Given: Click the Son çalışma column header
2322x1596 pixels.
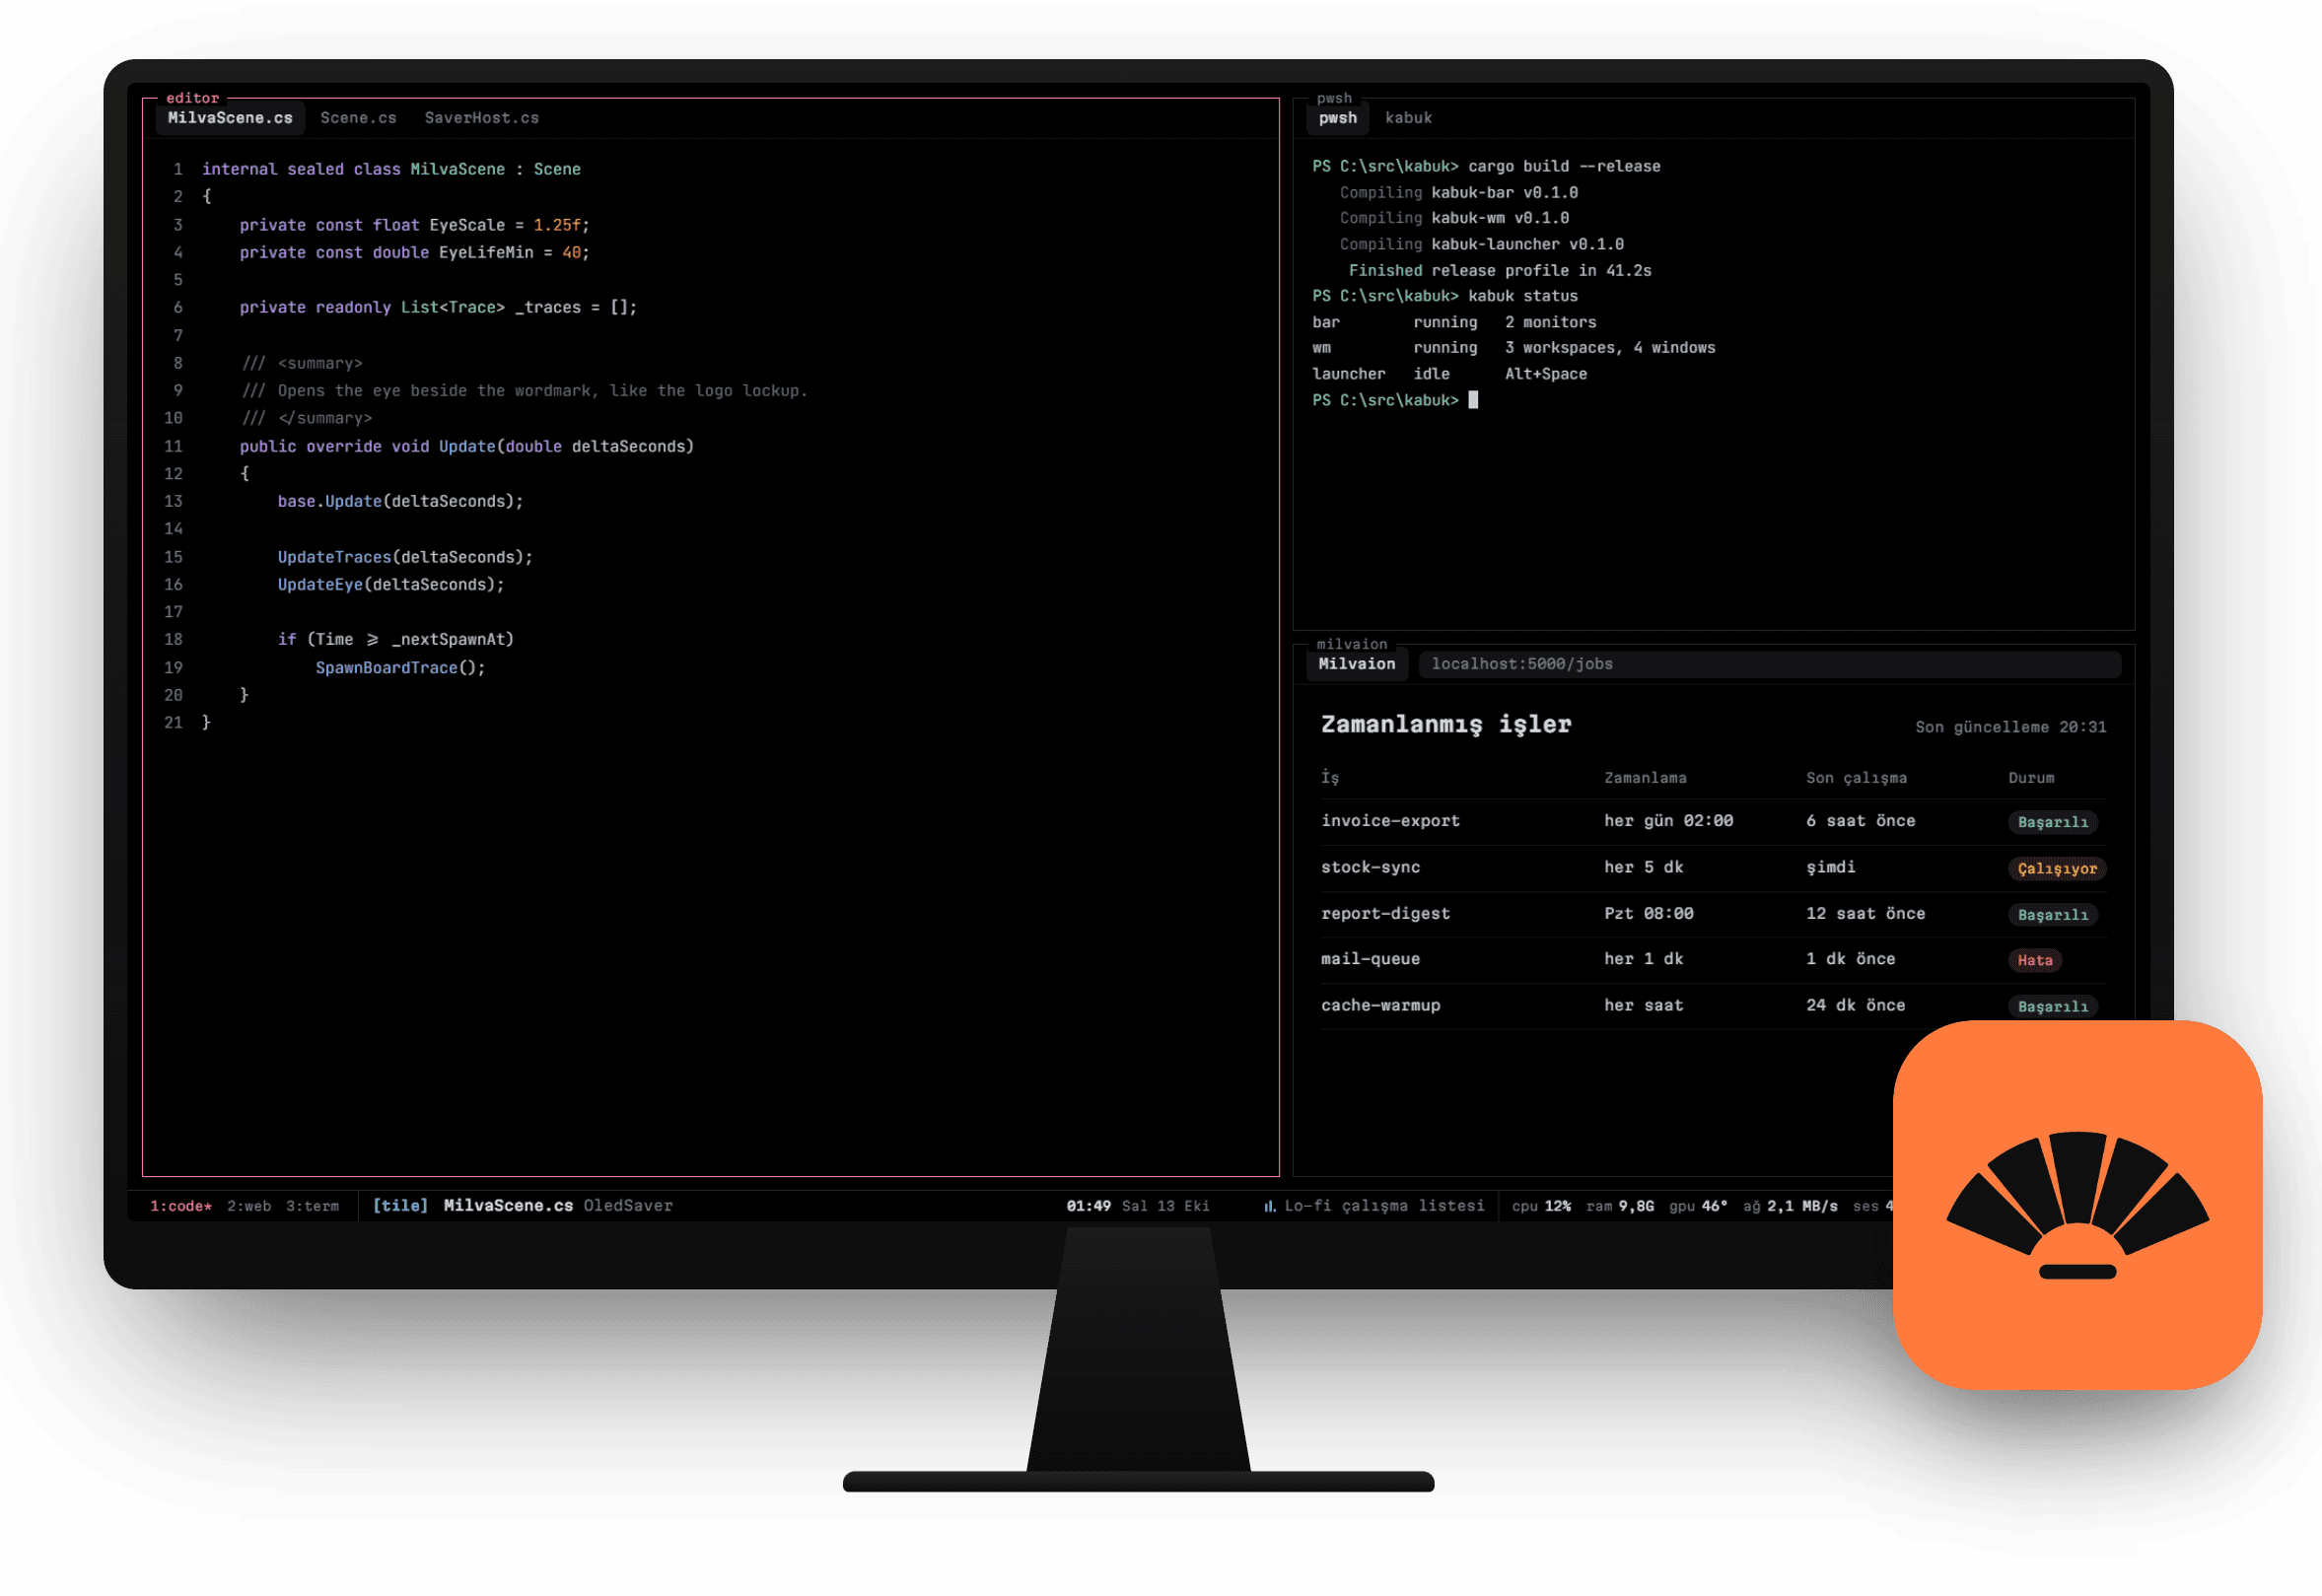Looking at the screenshot, I should pos(1855,778).
